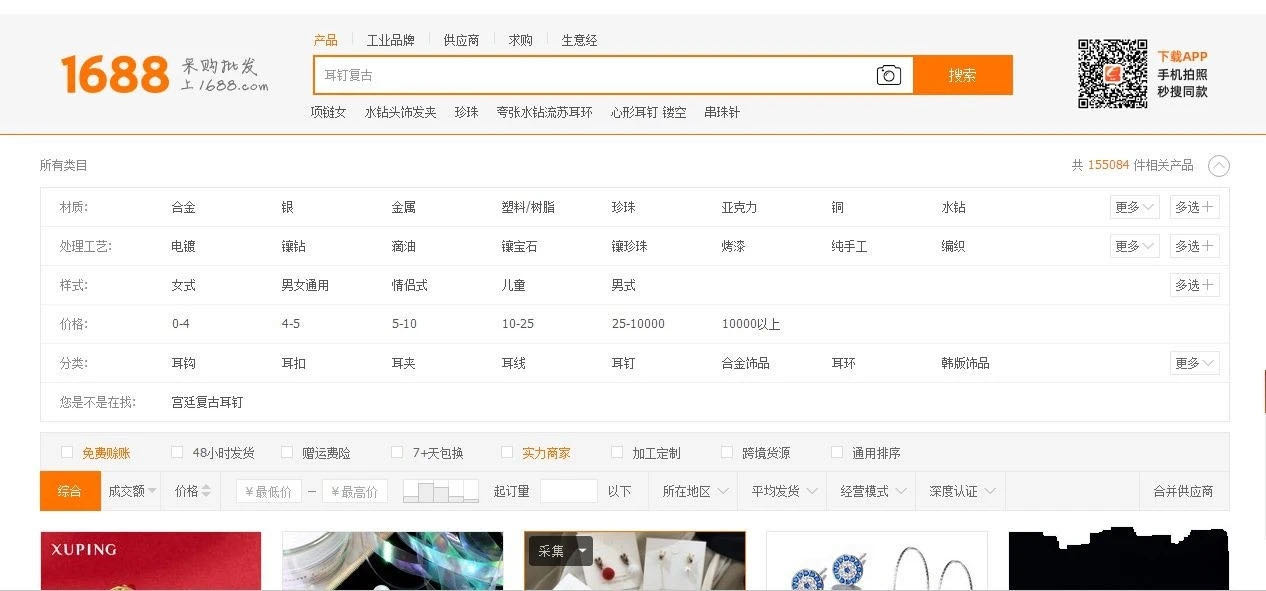1266x591 pixels.
Task: Open the iridescent ribbon product thumbnail
Action: (x=392, y=560)
